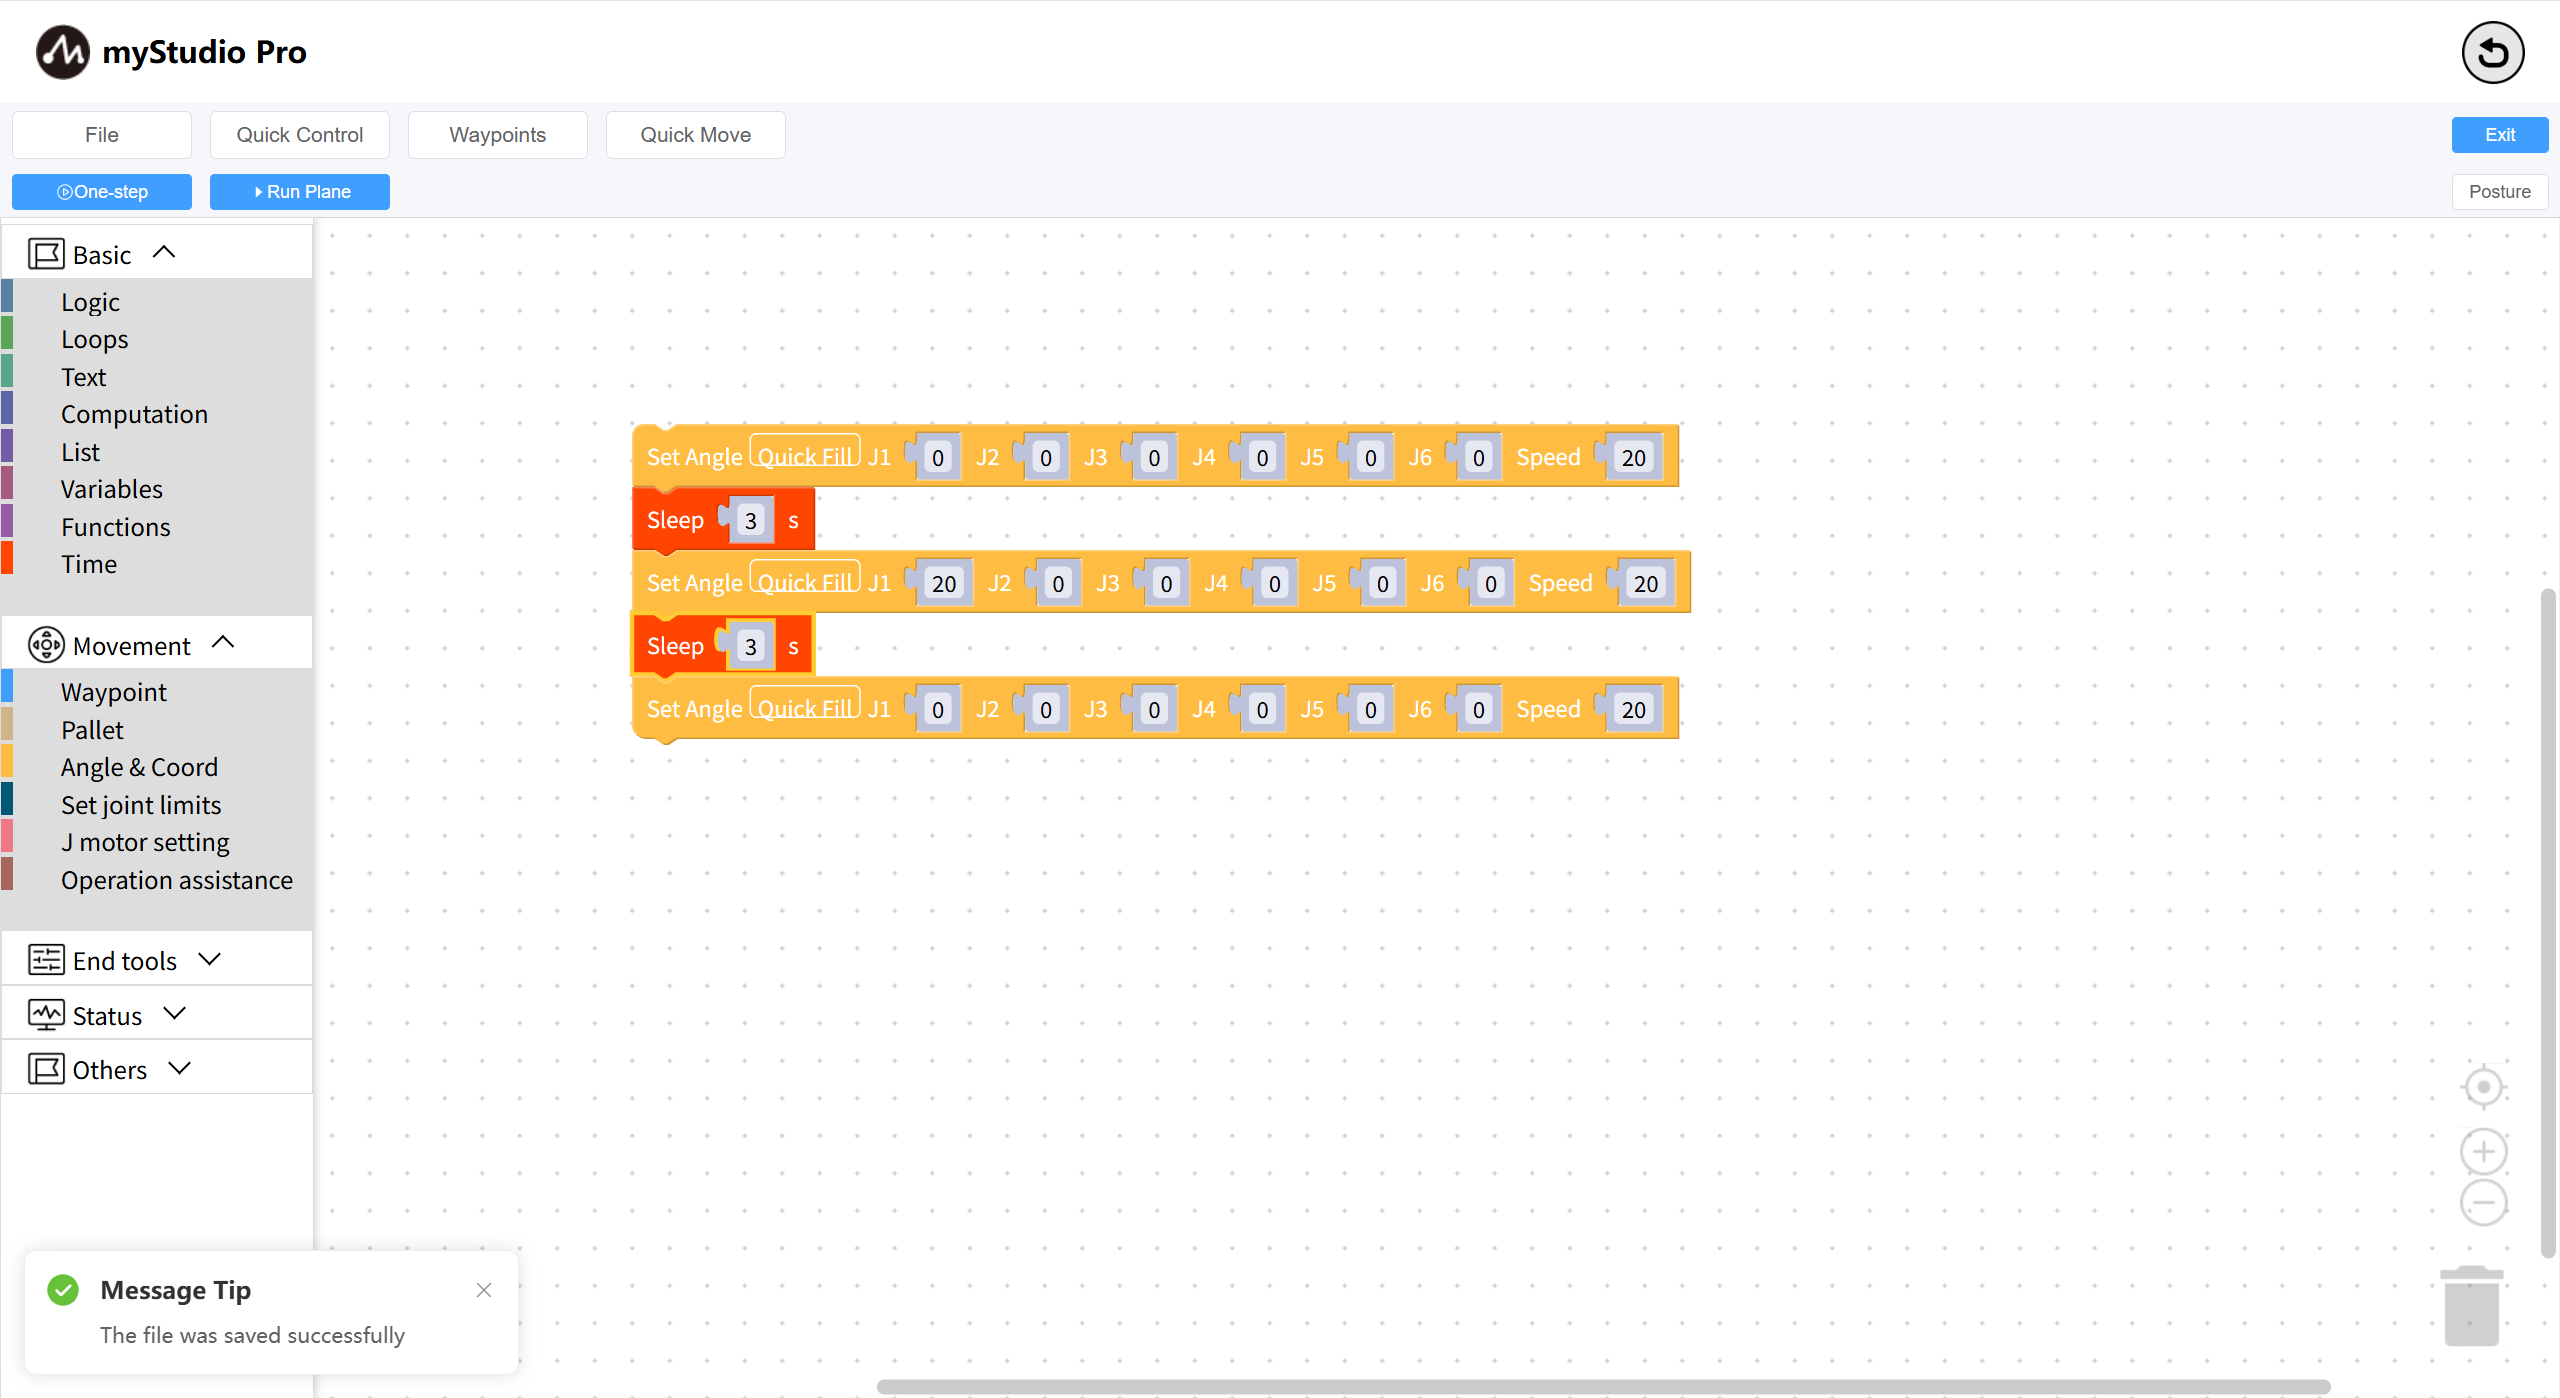Click the blue Exit button
This screenshot has height=1398, width=2560.
(2499, 135)
